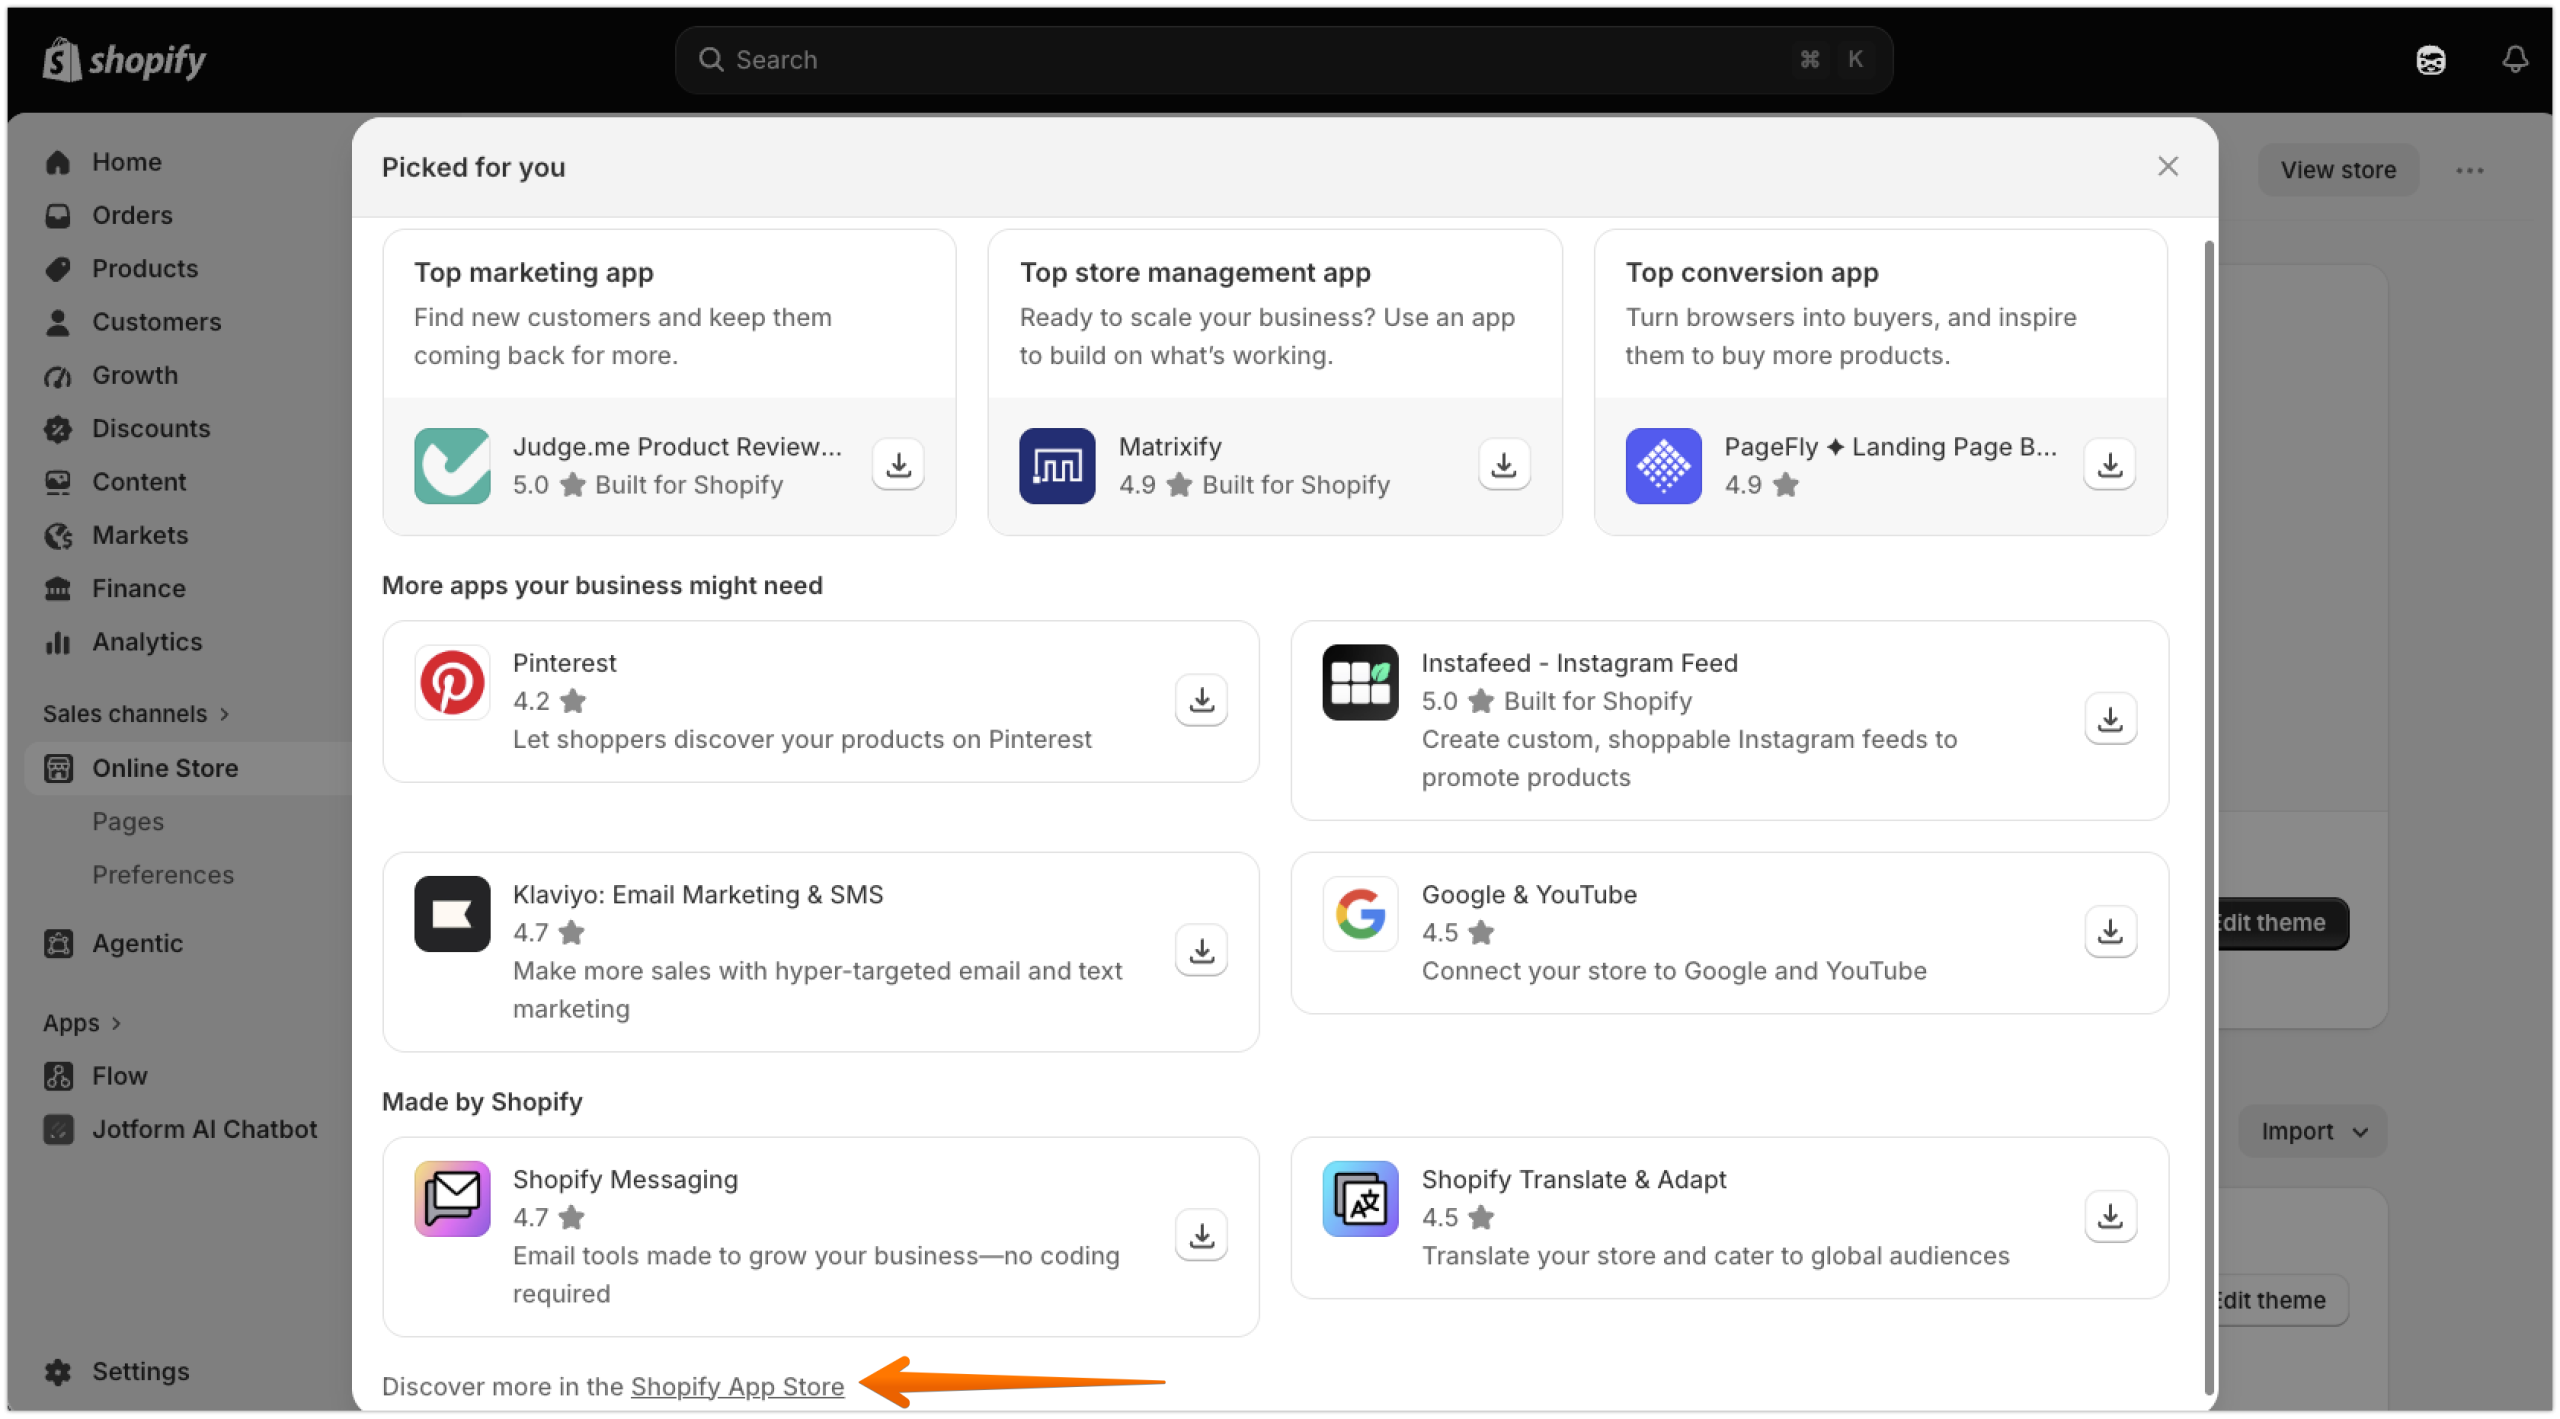Click the Settings gear icon
Screen dimensions: 2560x1419
coord(58,1372)
